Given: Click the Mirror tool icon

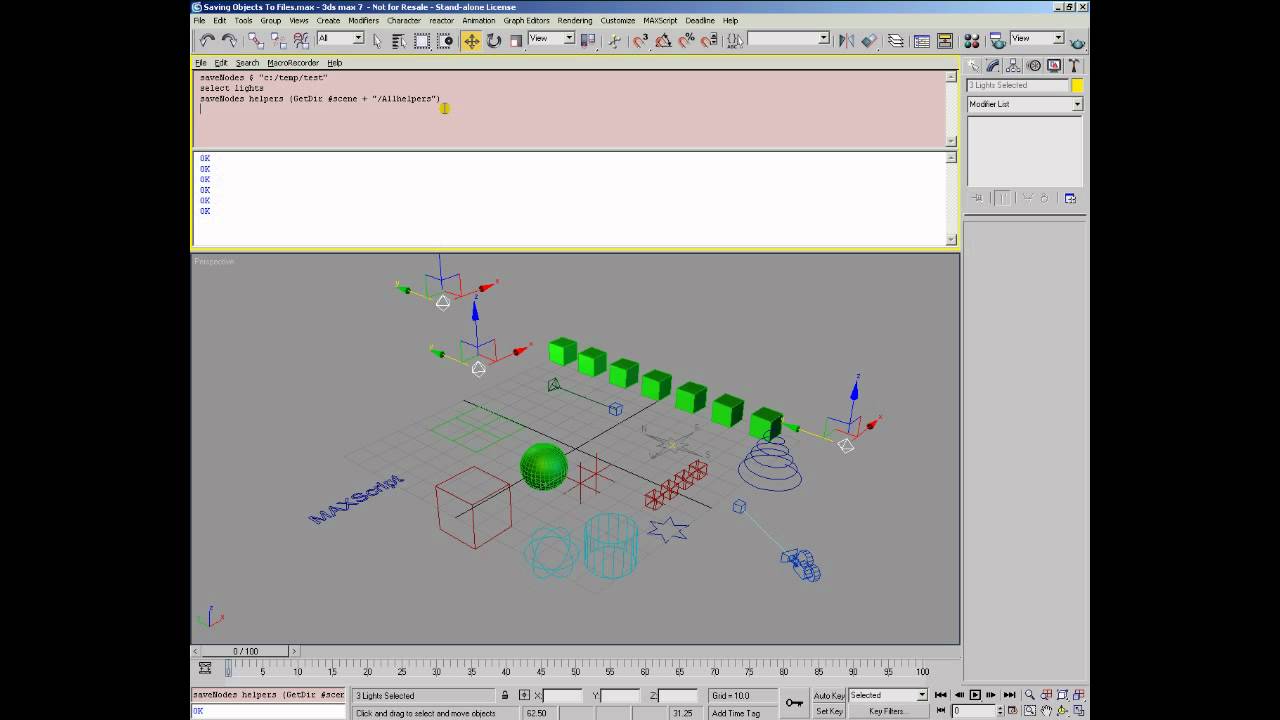Looking at the screenshot, I should point(846,41).
